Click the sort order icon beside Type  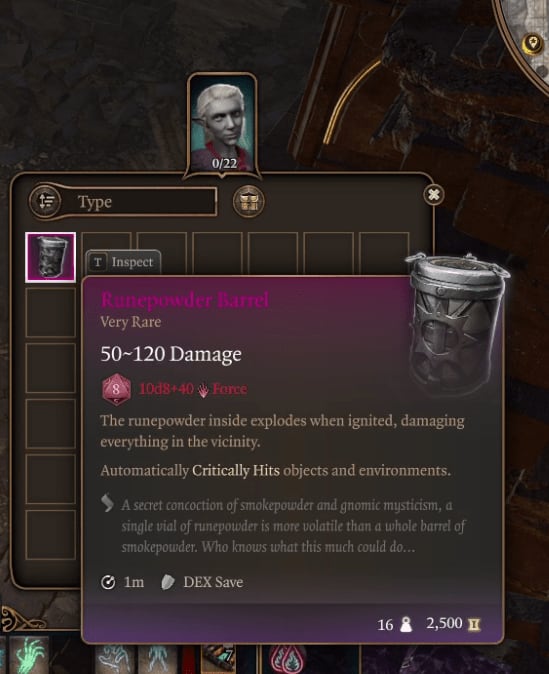tap(46, 201)
